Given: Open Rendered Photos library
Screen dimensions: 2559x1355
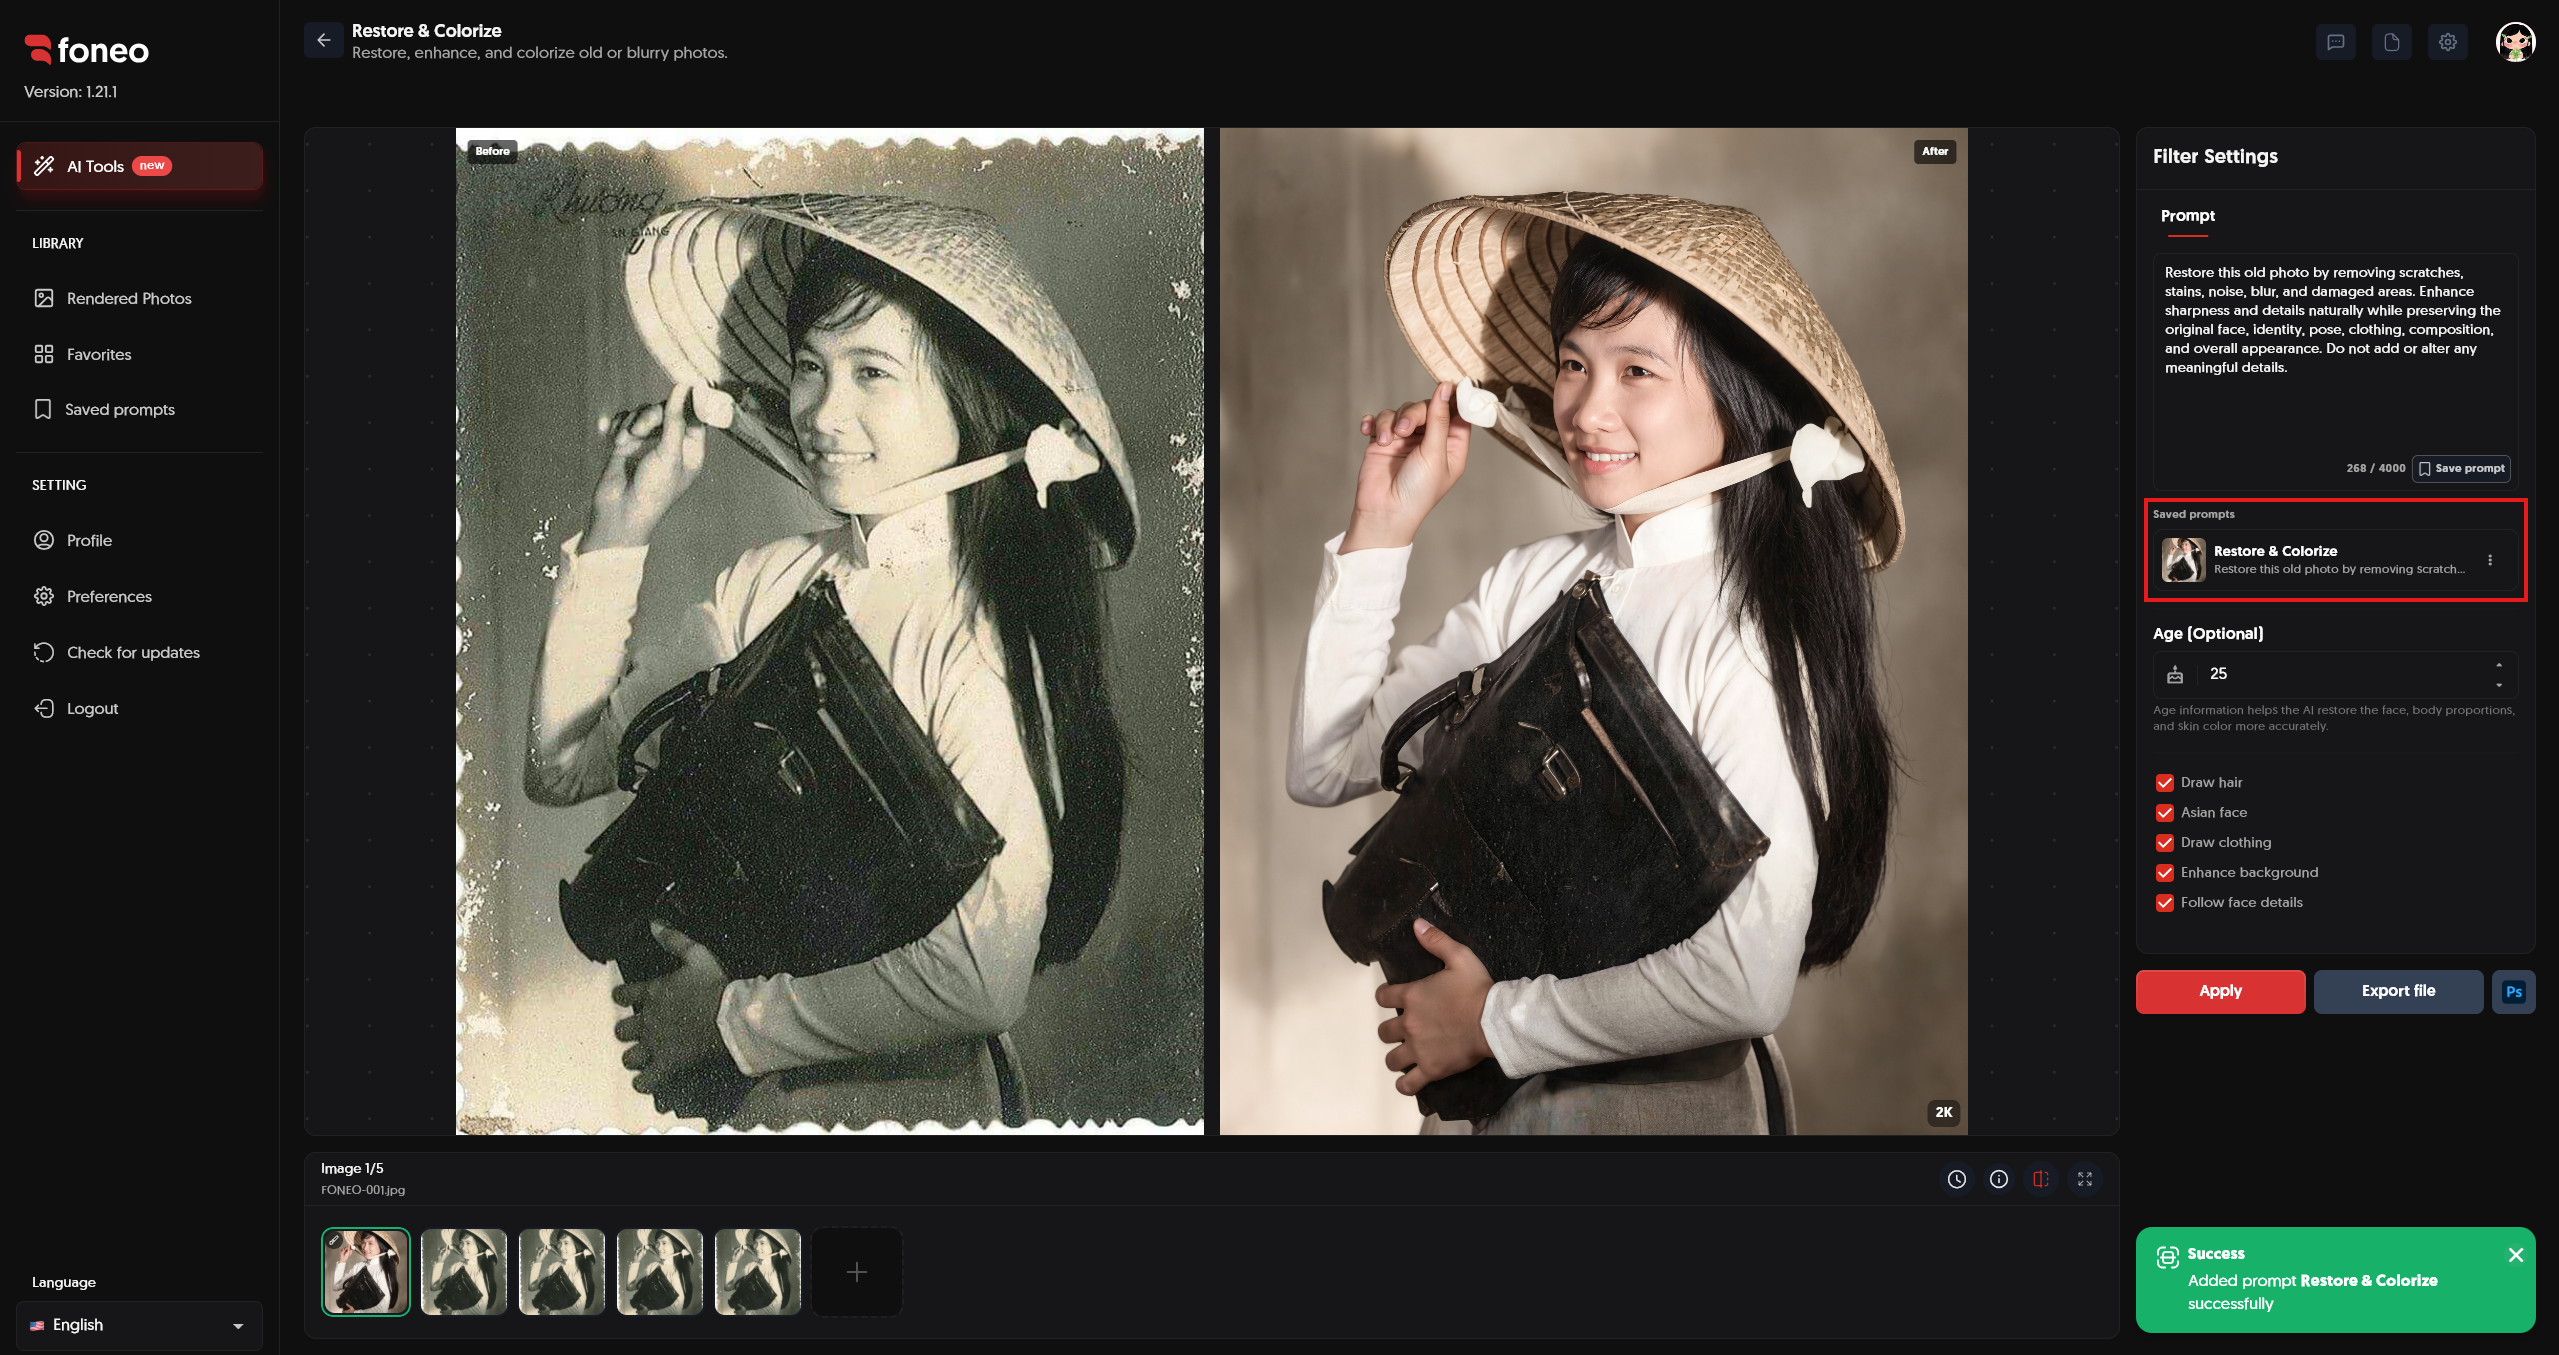Looking at the screenshot, I should click(129, 298).
